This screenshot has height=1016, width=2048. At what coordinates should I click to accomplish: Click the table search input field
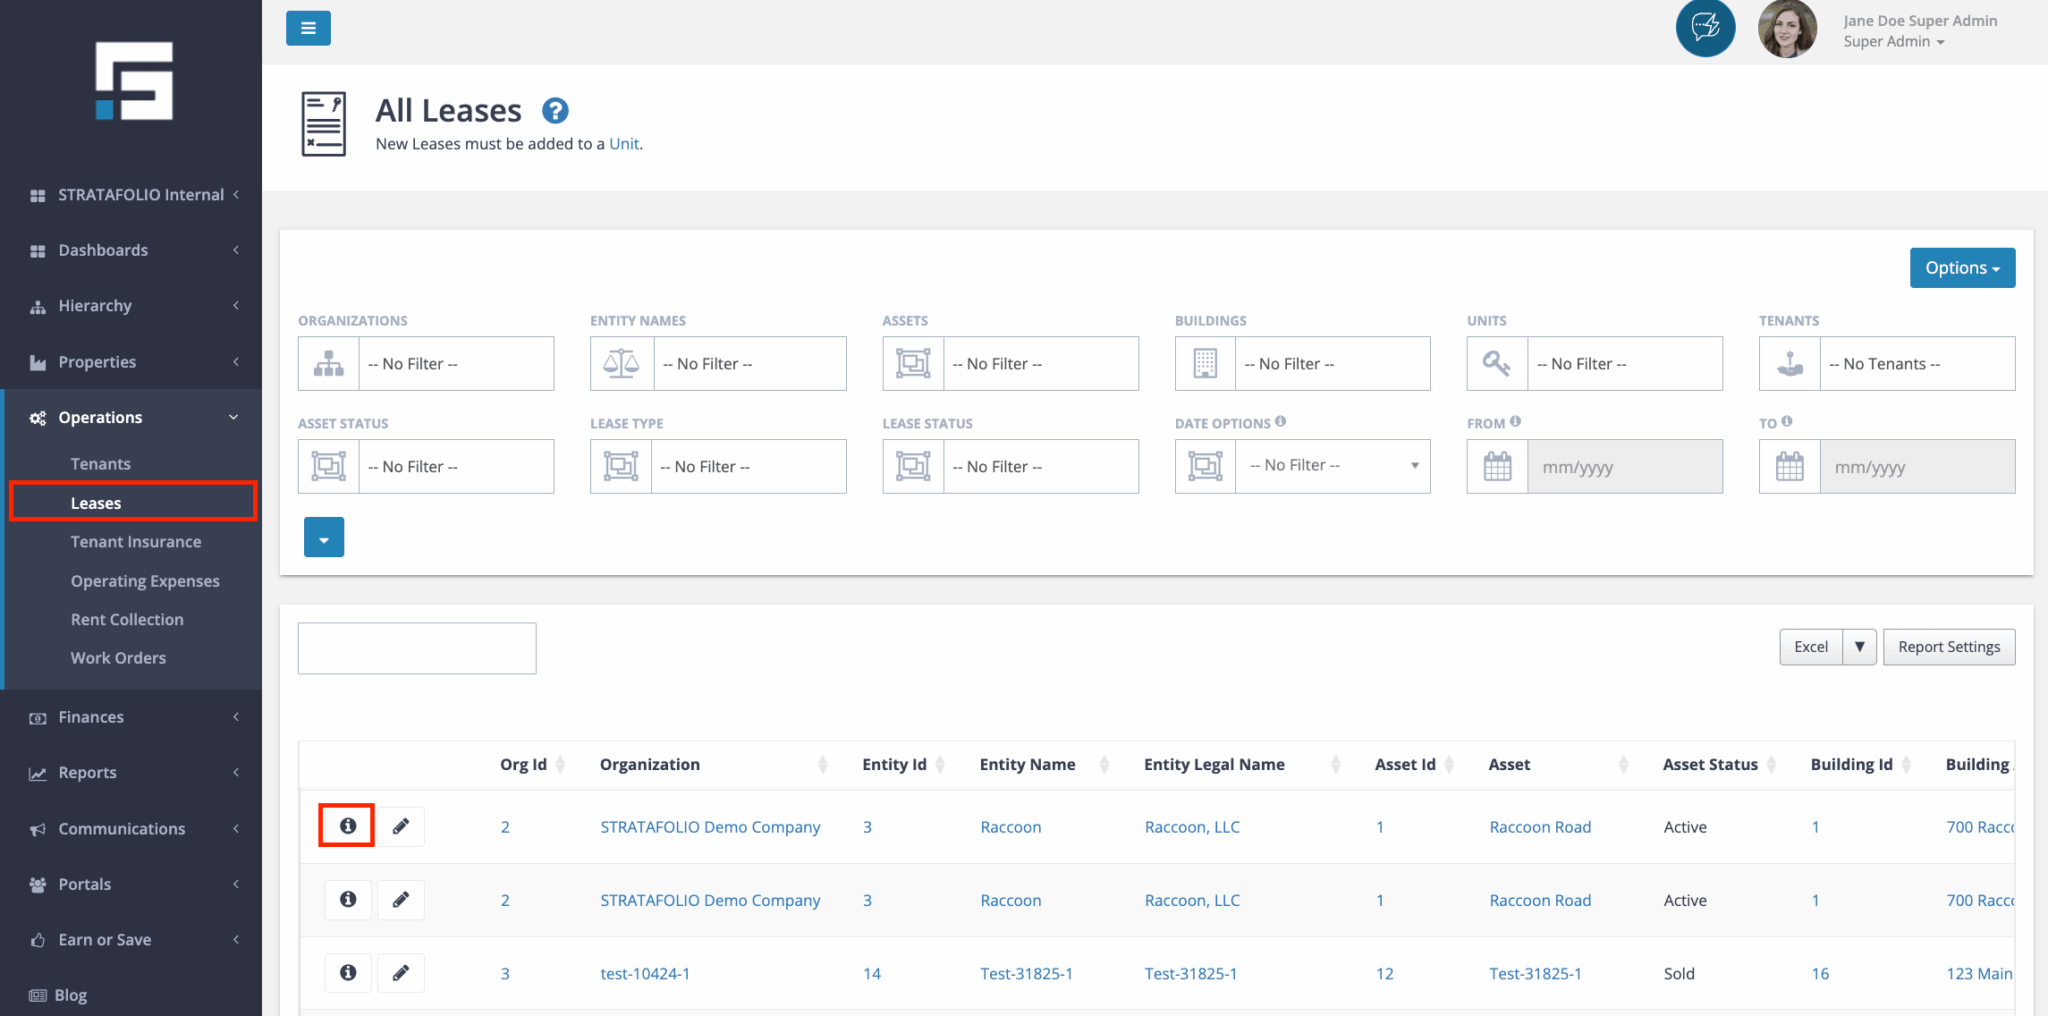[417, 649]
